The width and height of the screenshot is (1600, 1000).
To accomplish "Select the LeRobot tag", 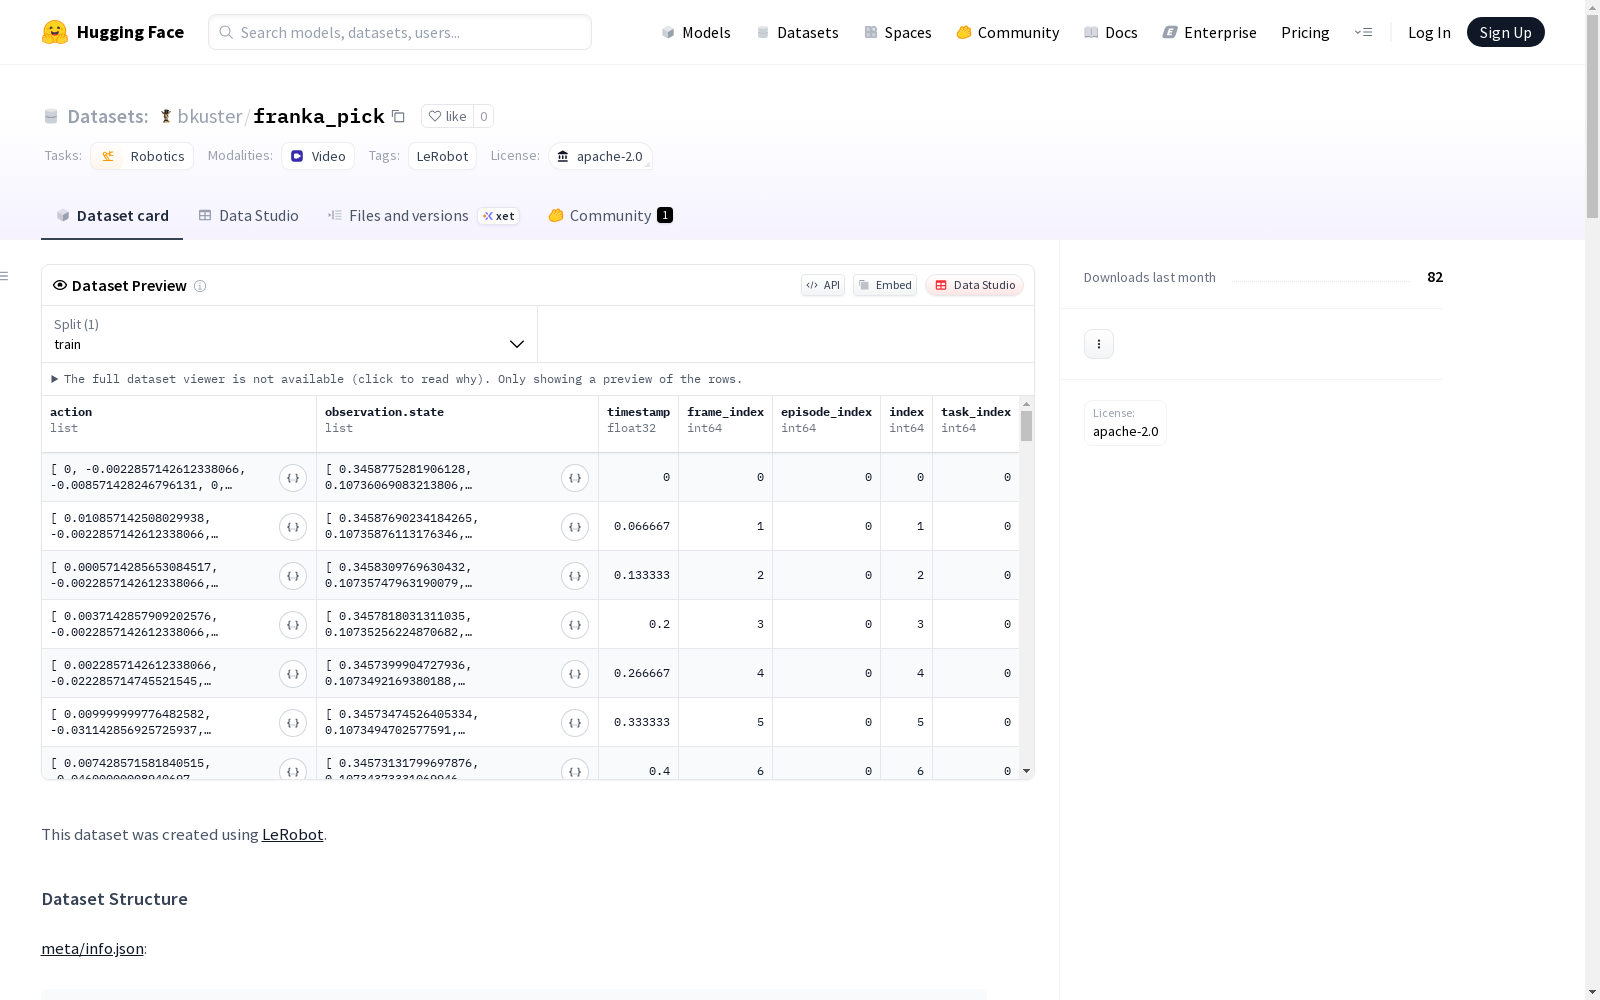I will [x=442, y=156].
